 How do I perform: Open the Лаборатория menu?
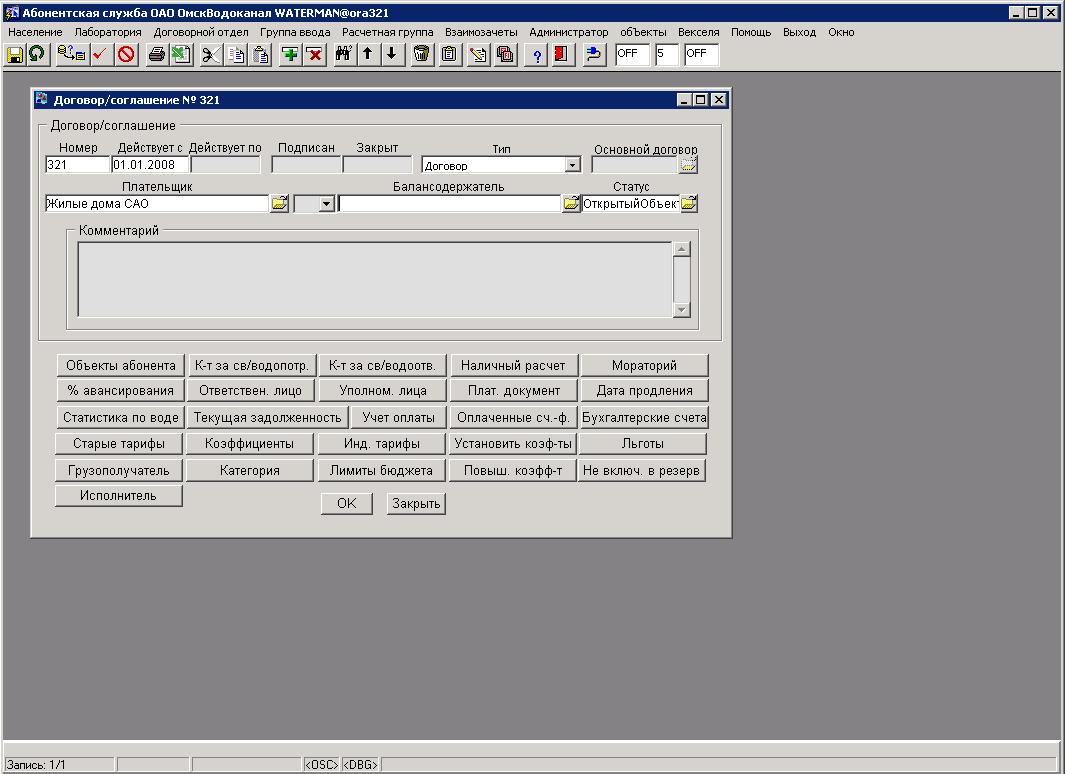pyautogui.click(x=108, y=32)
